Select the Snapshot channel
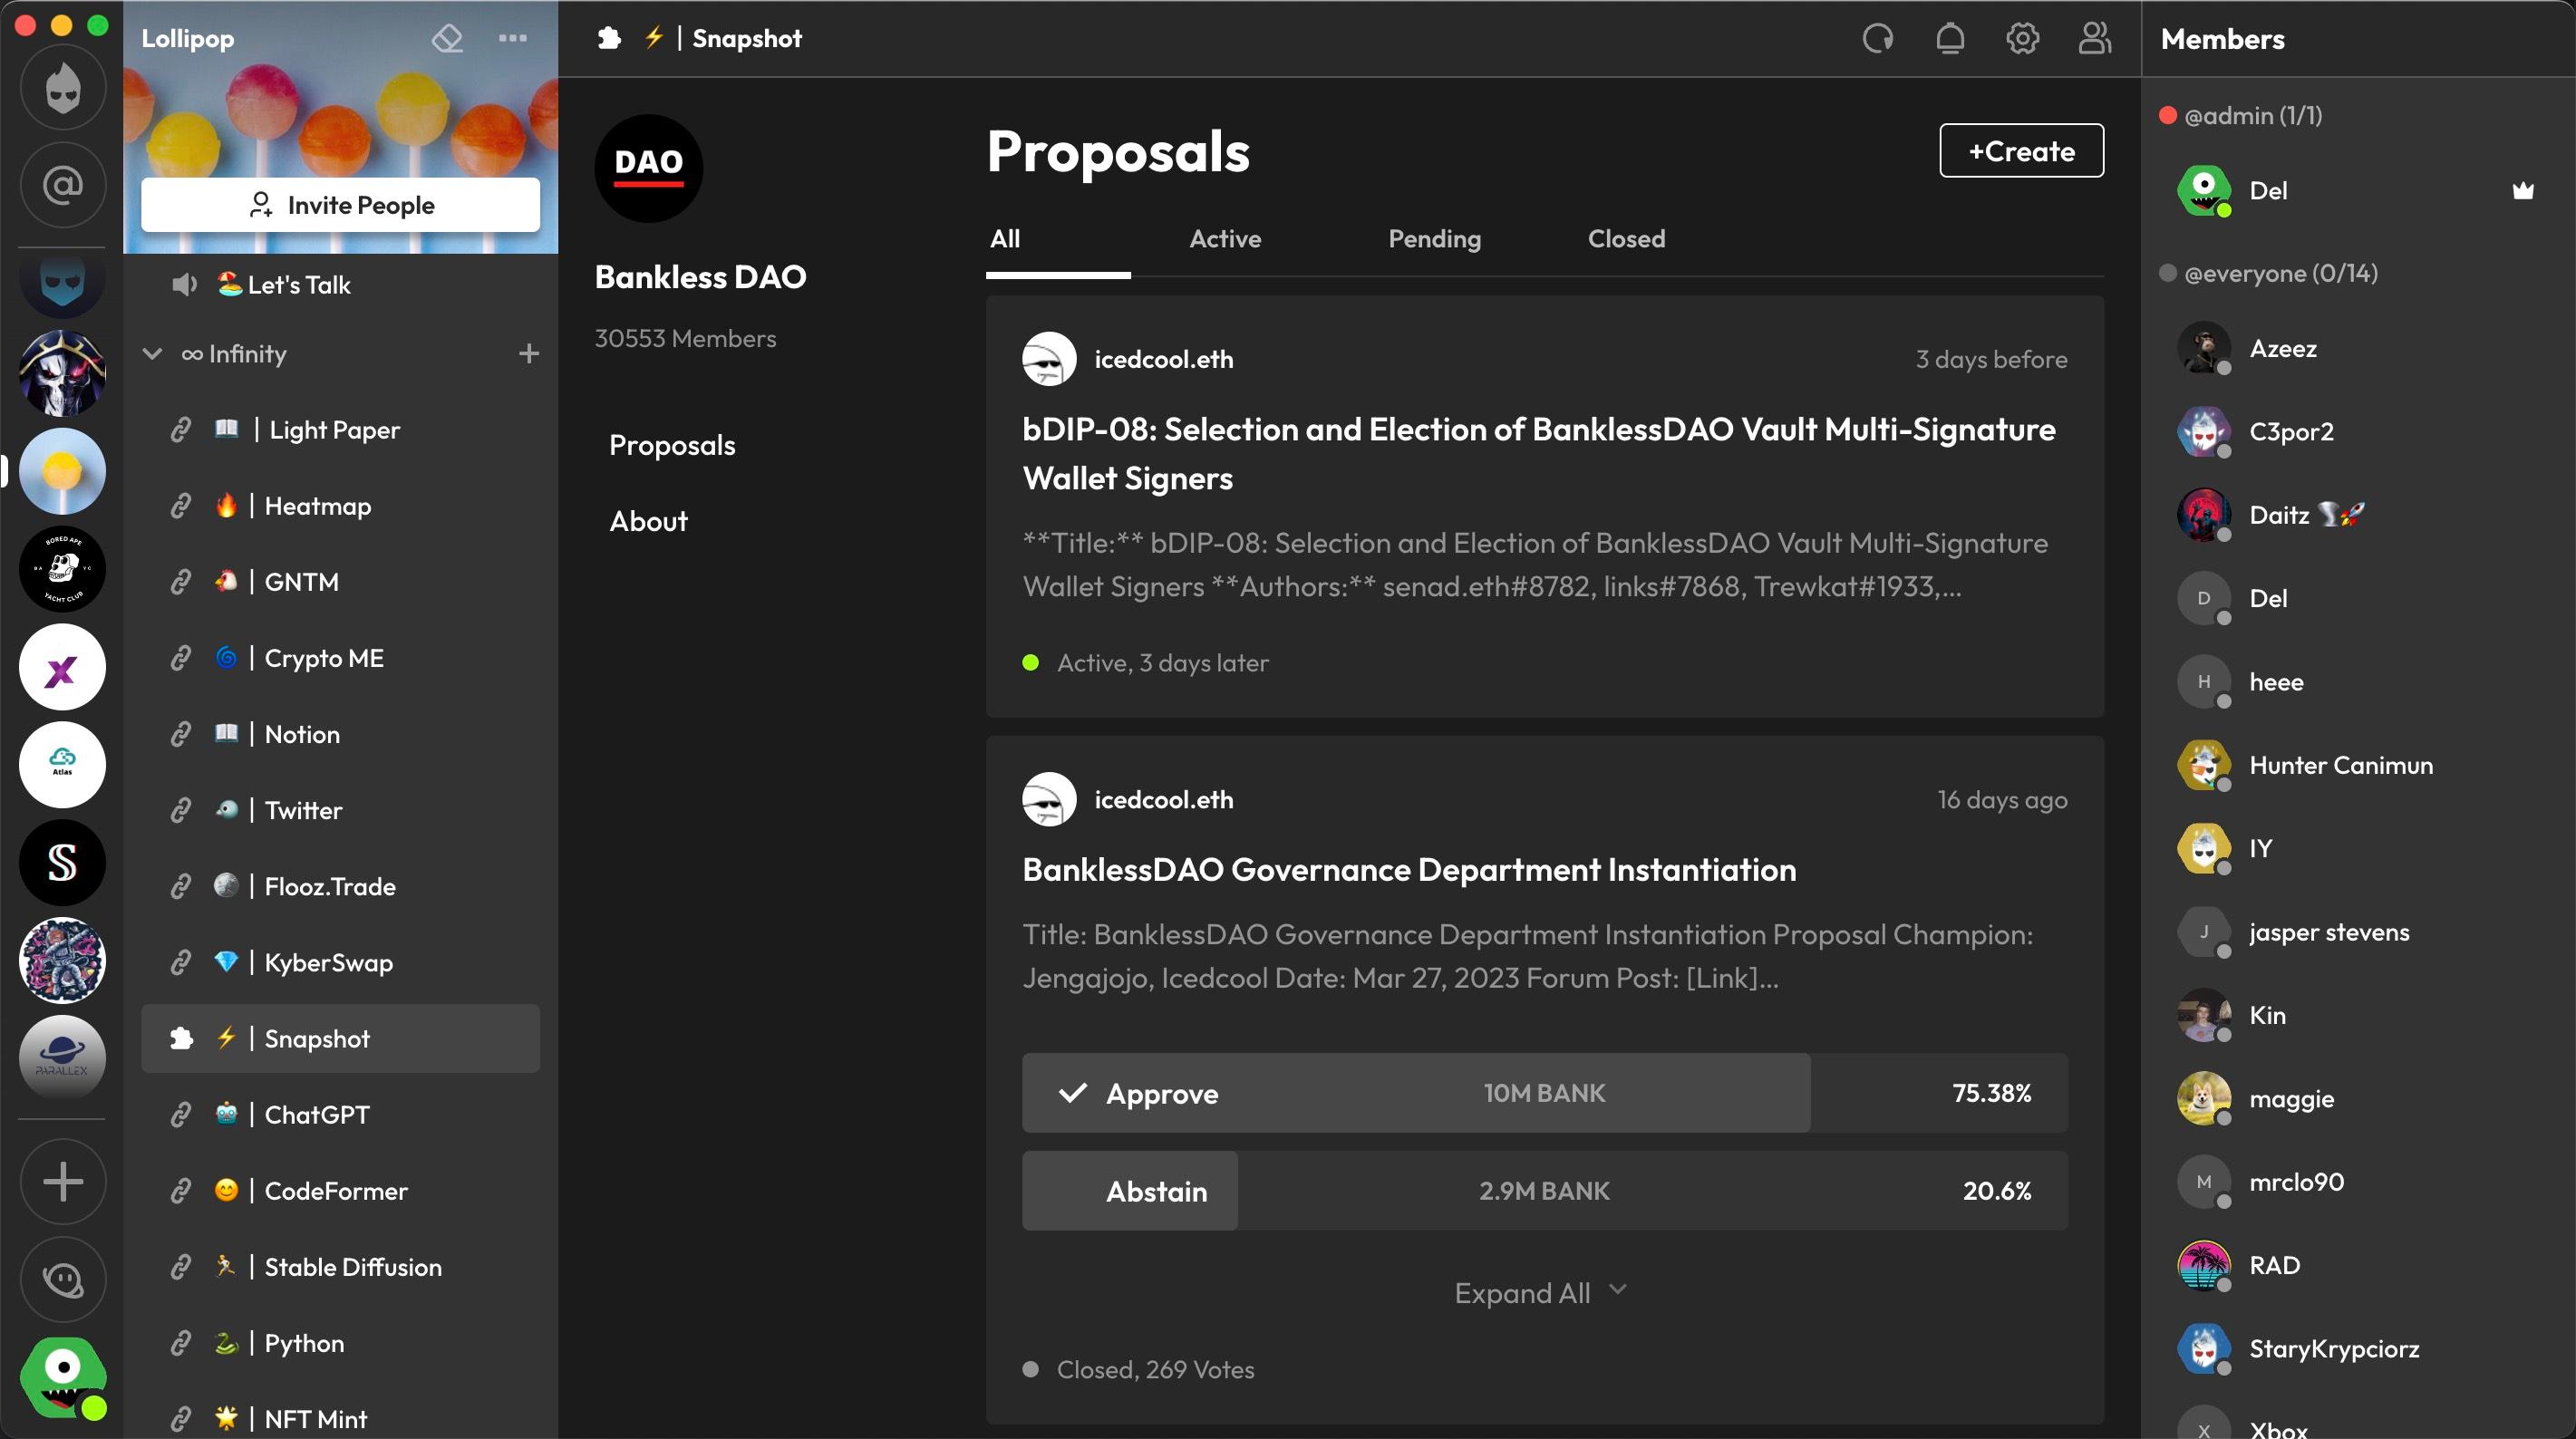Viewport: 2576px width, 1439px height. [x=340, y=1038]
